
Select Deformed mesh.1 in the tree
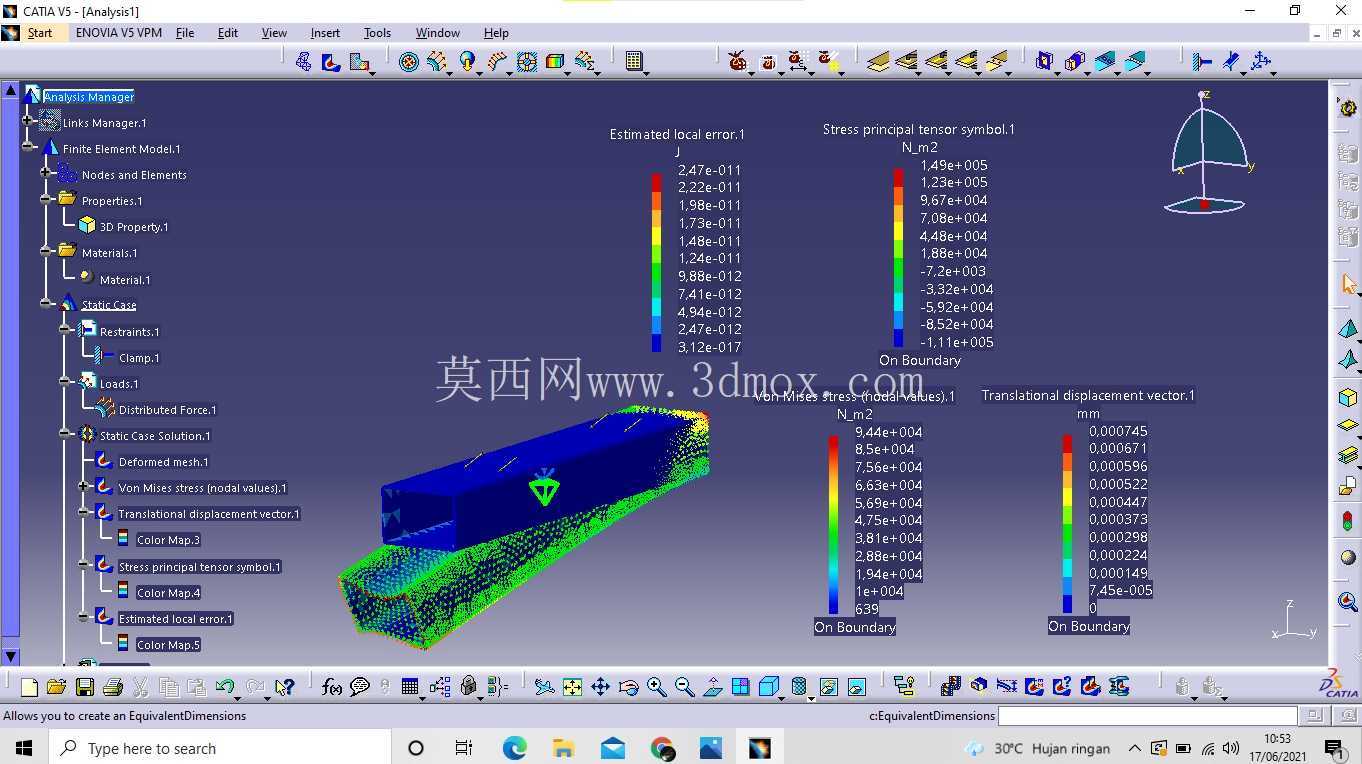(163, 462)
